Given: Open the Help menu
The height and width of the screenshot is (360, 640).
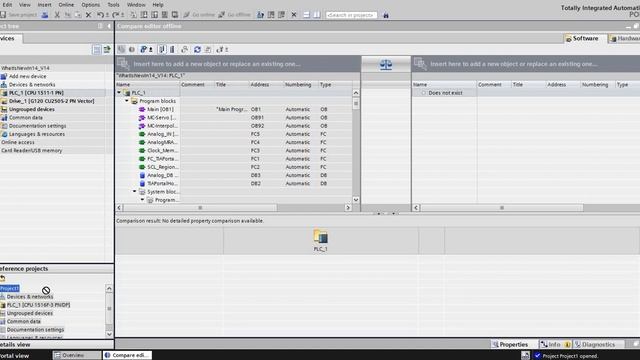Looking at the screenshot, I should pos(158,4).
